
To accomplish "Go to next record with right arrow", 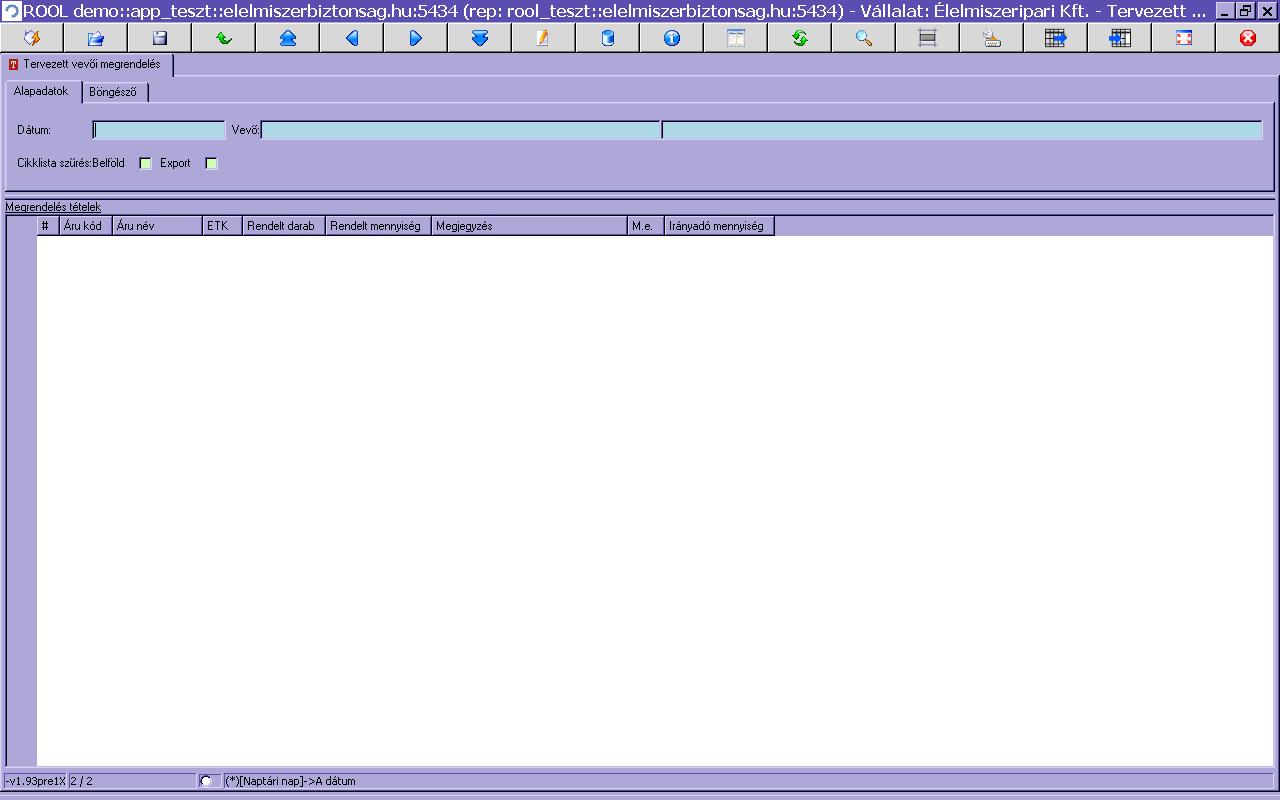I will [416, 38].
